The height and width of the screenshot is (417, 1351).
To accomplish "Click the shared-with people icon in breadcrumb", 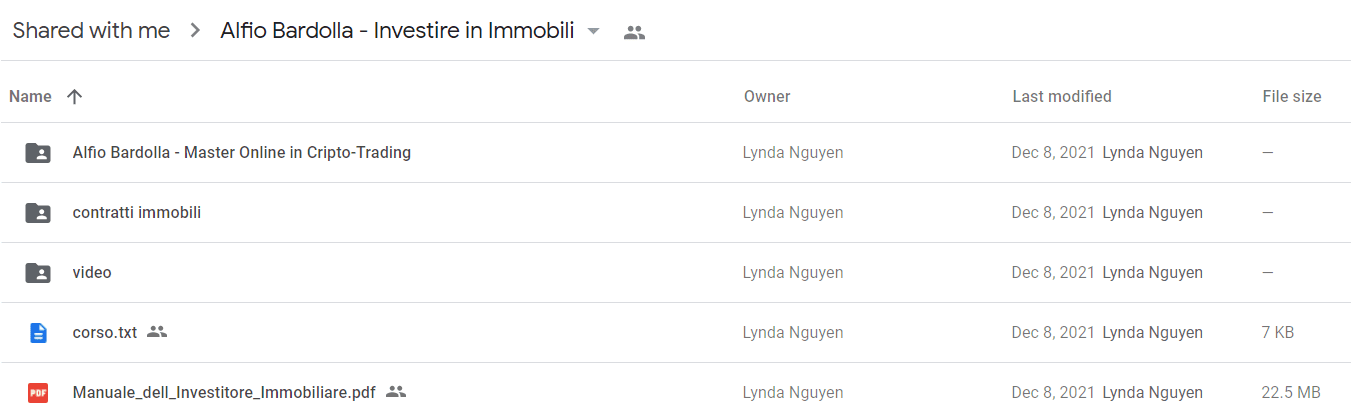I will (x=634, y=32).
